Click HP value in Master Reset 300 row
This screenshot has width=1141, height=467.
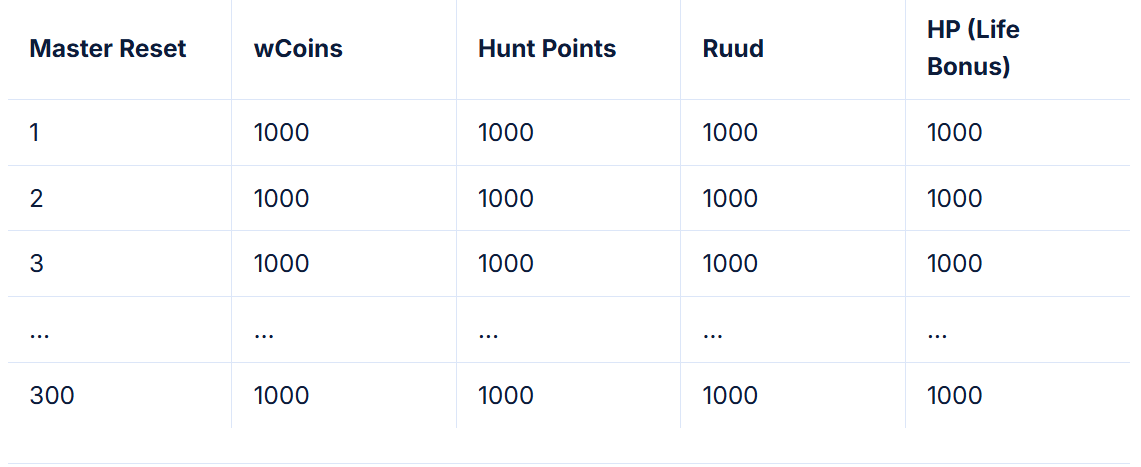pos(955,396)
